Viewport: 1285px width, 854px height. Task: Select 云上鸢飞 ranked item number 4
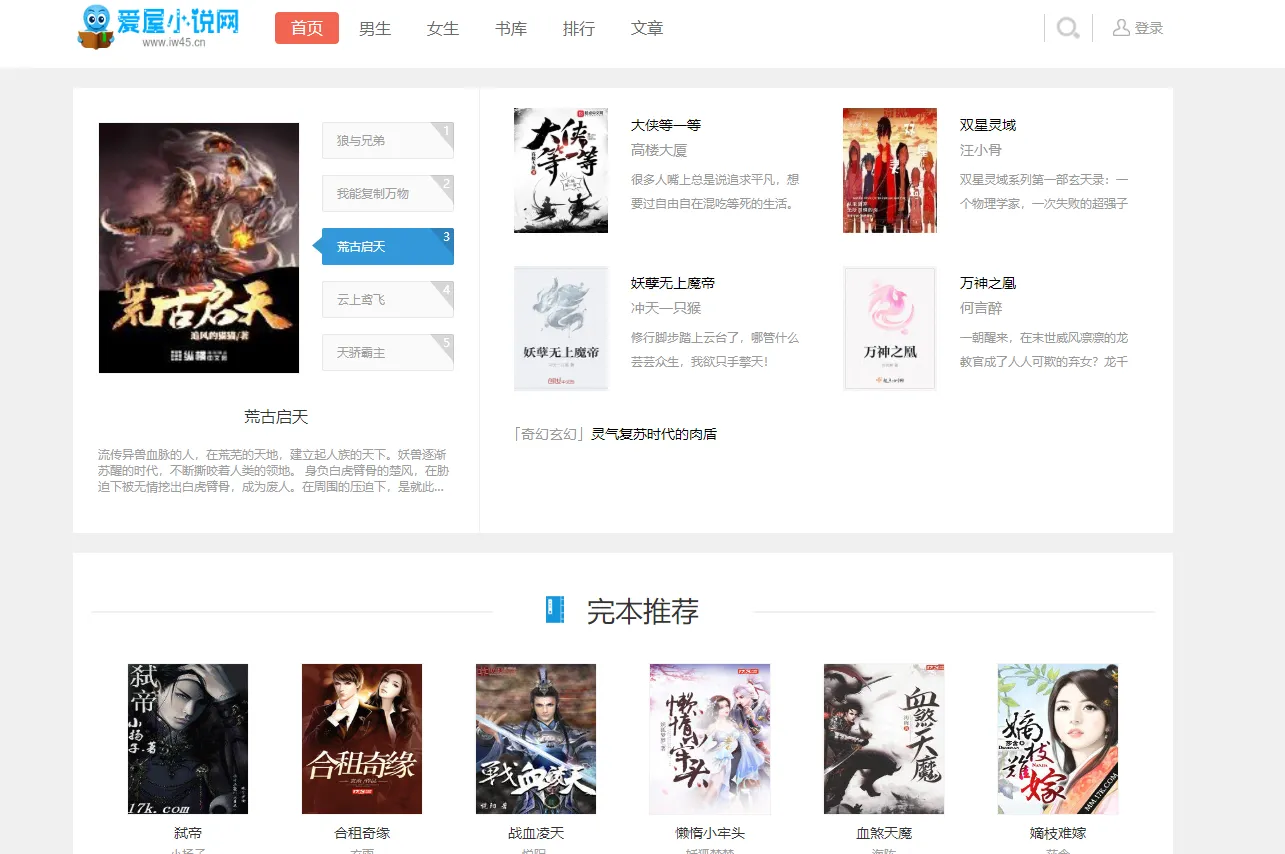pos(387,300)
